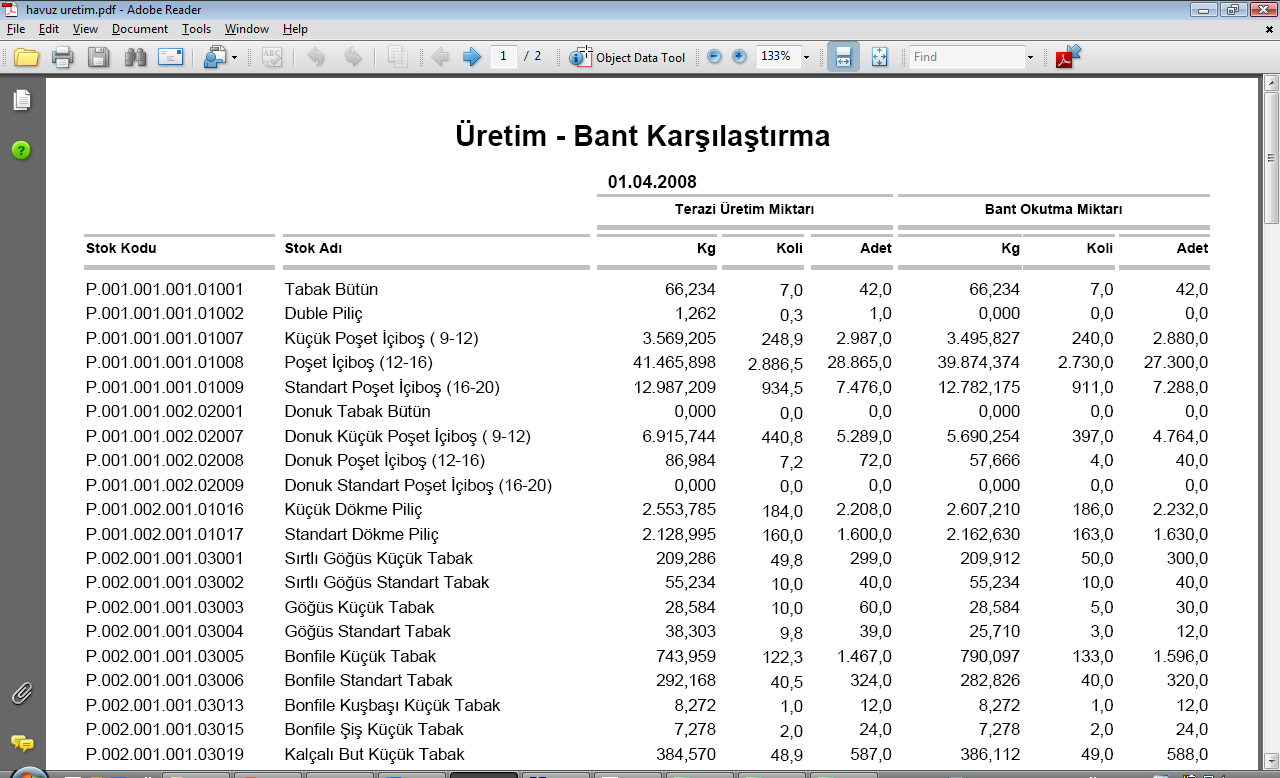Click the Undo arrow icon
The image size is (1280, 778).
[316, 57]
